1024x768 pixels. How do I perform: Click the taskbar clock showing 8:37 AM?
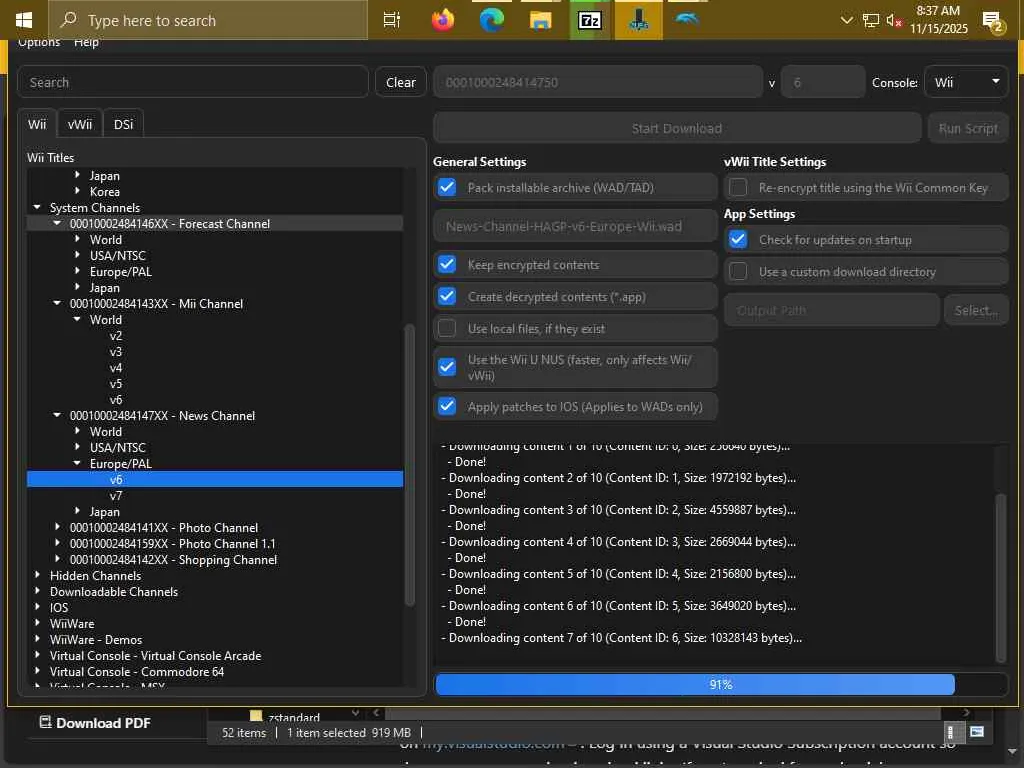pyautogui.click(x=938, y=20)
